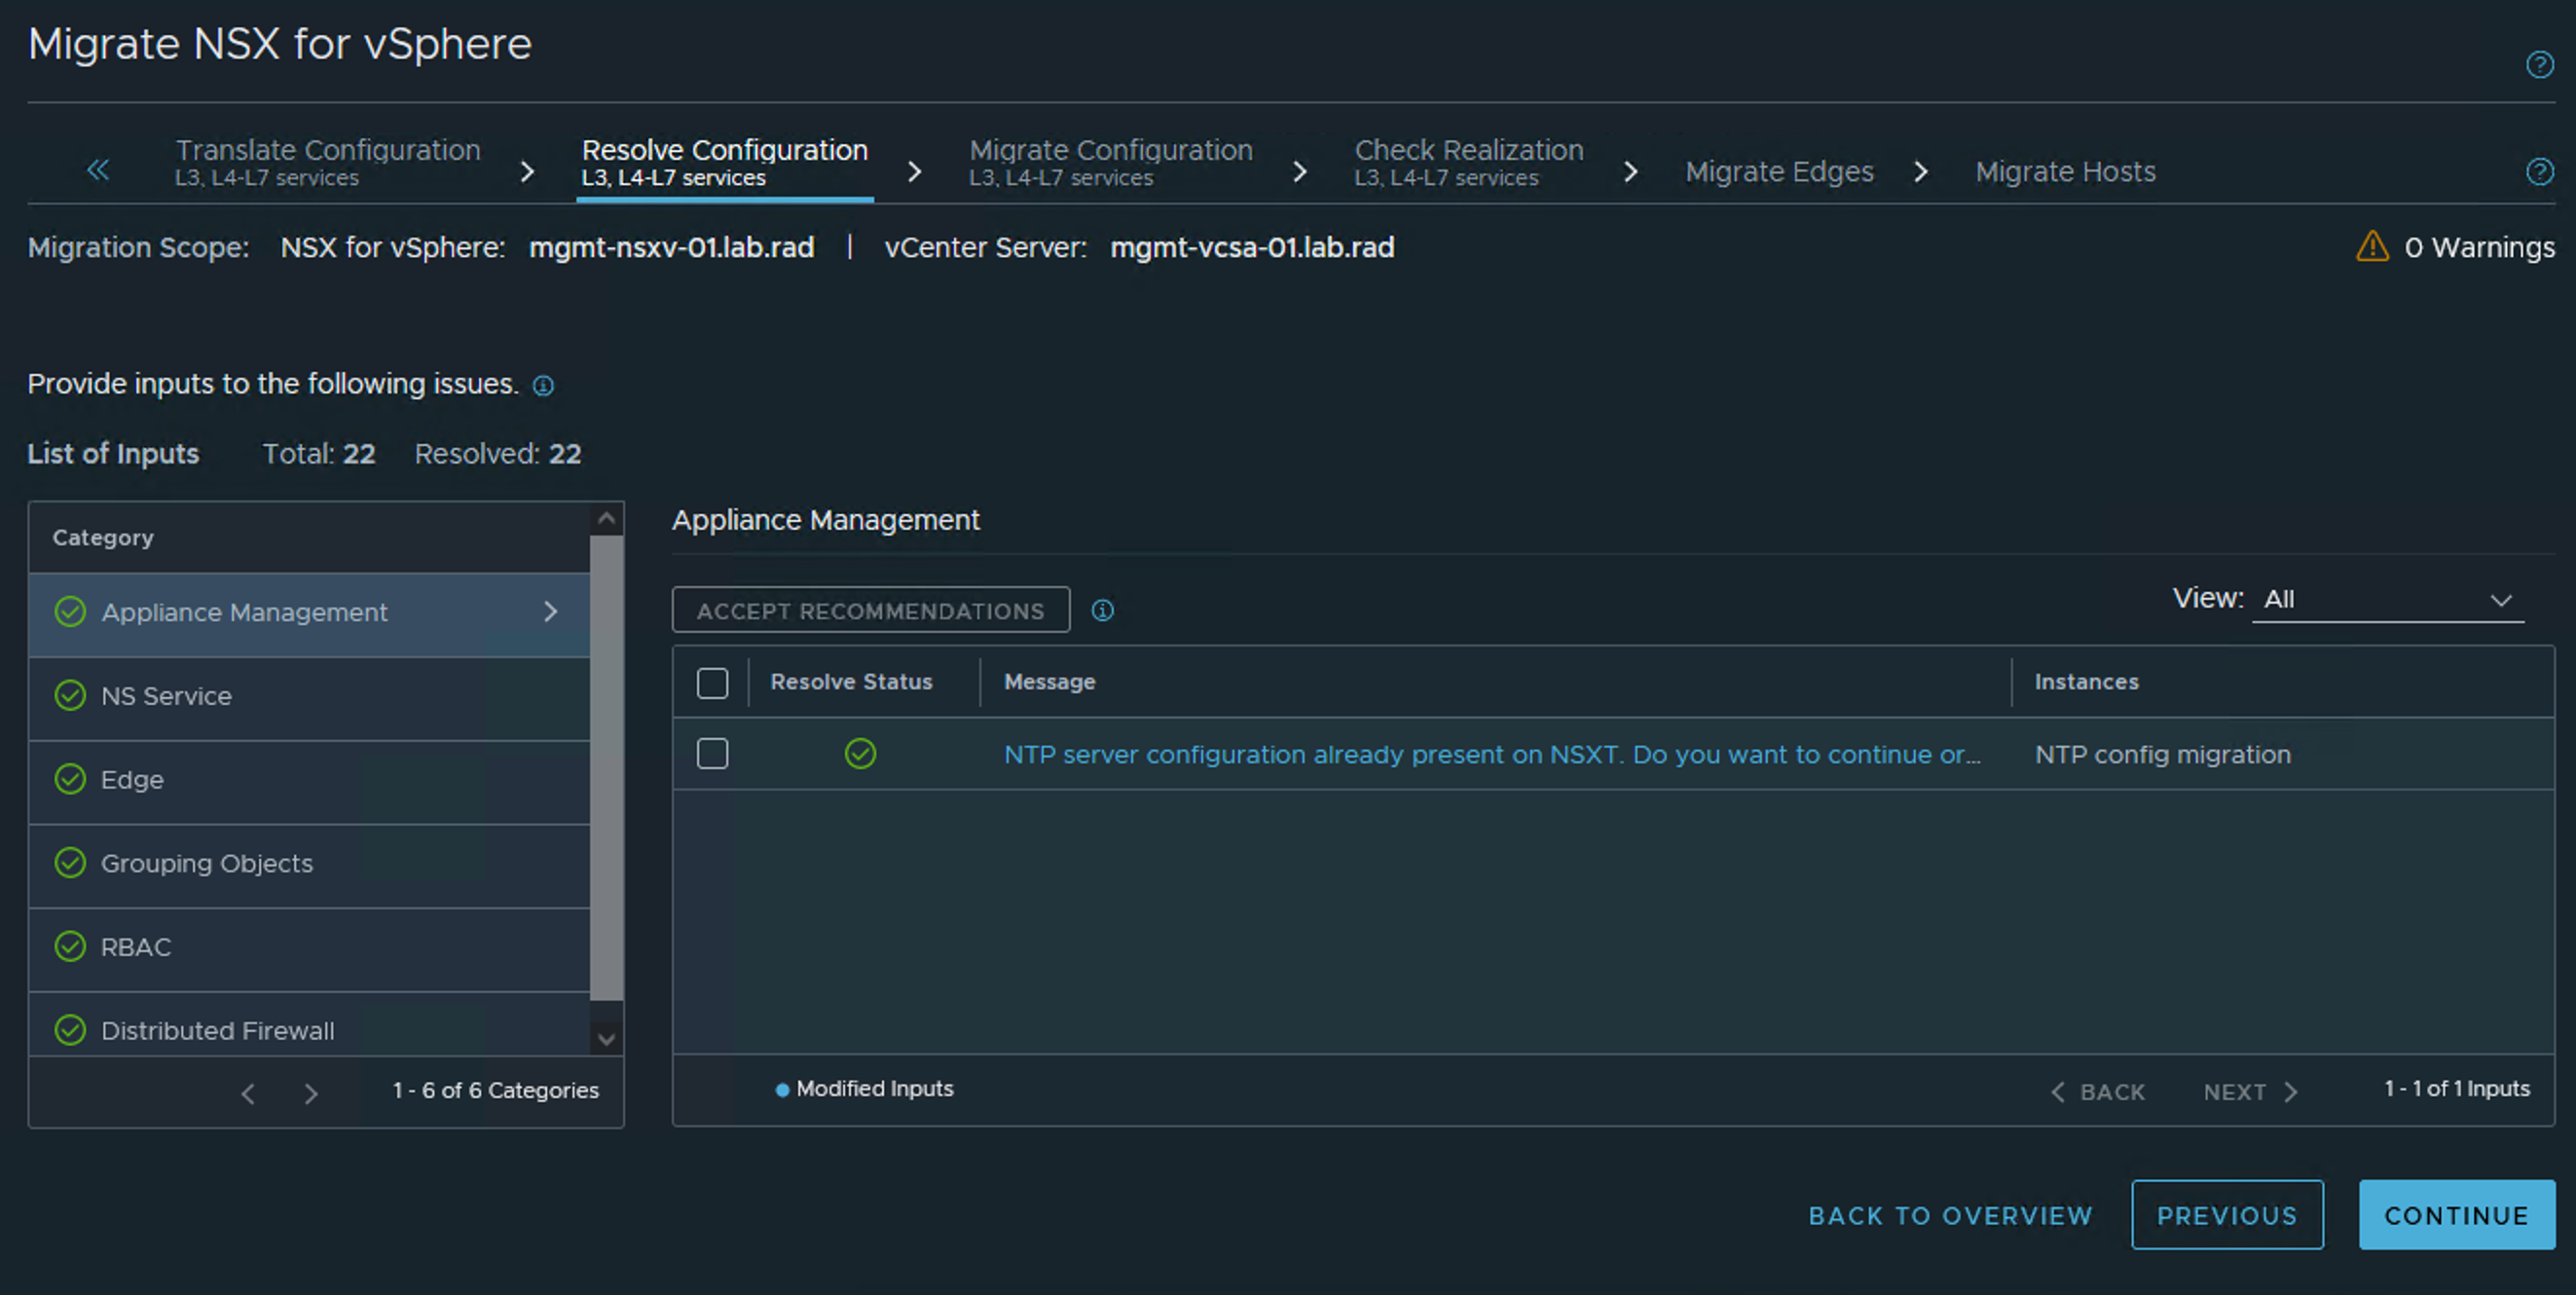
Task: Click chevron after Check Realization step
Action: click(x=1630, y=172)
